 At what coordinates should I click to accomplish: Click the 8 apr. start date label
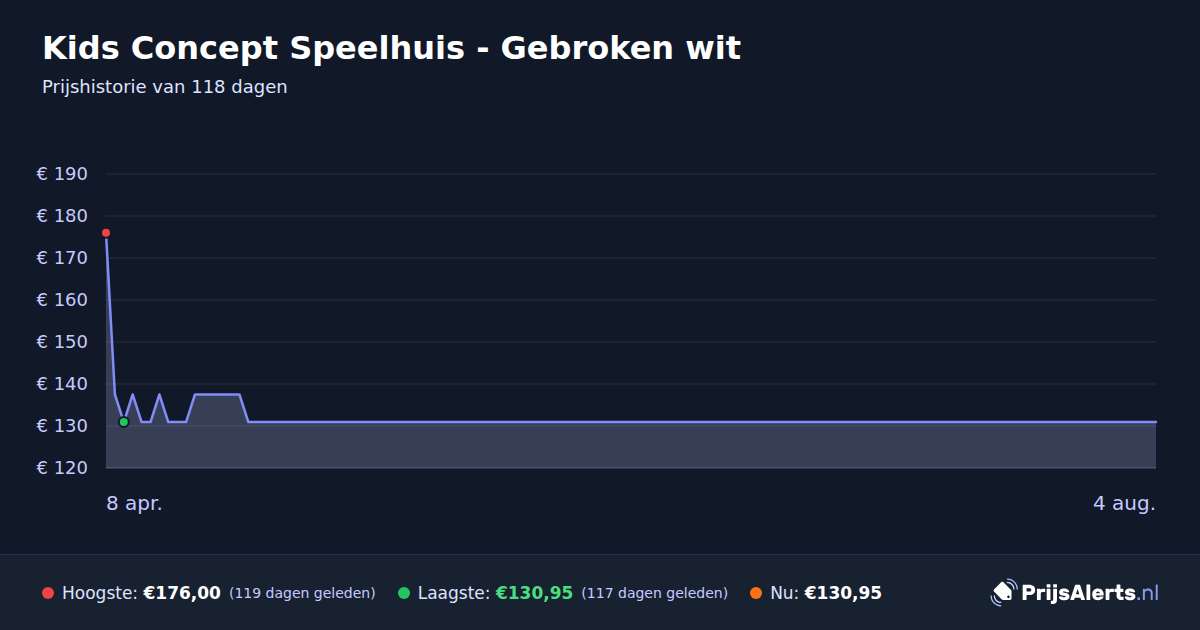134,504
